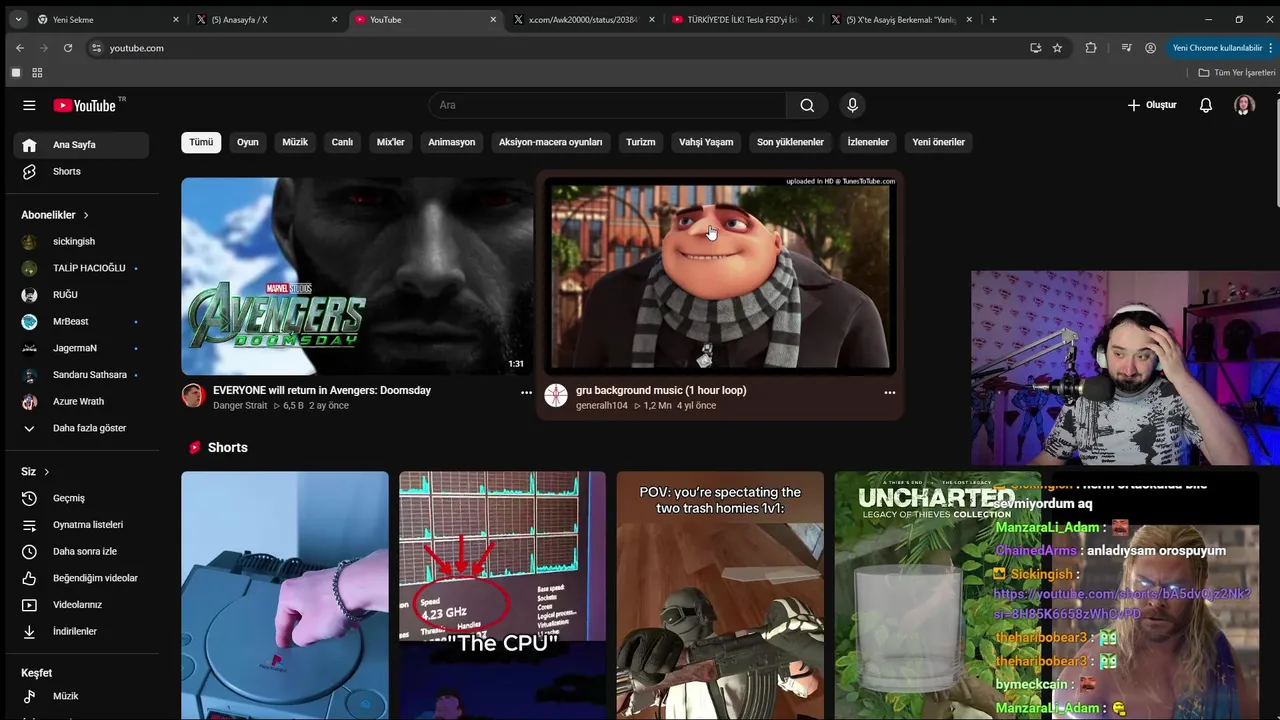Select the Oyun filter chip
The height and width of the screenshot is (720, 1280).
(x=248, y=142)
